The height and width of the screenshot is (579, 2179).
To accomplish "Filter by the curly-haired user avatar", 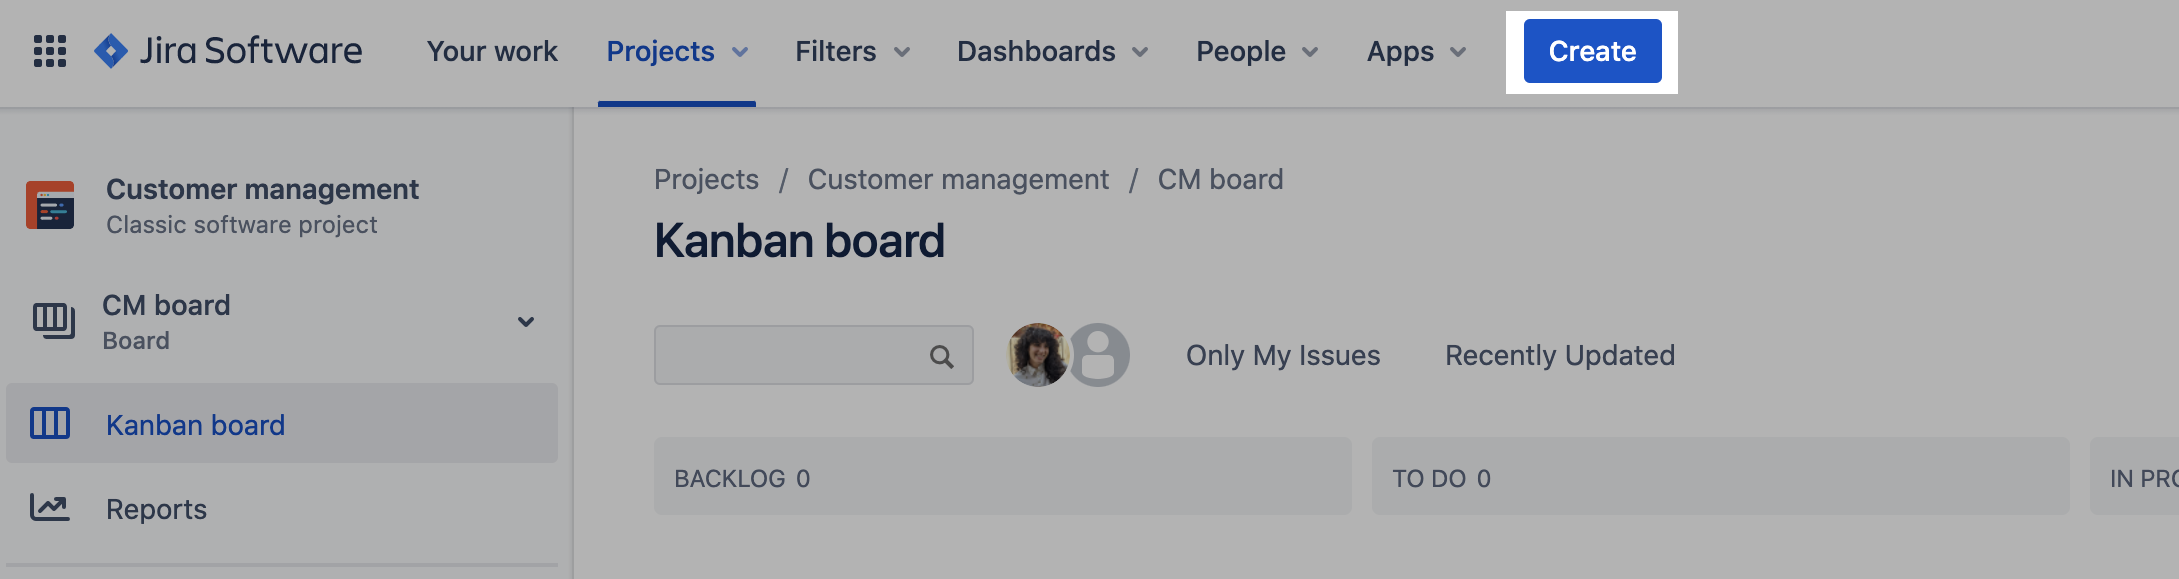I will click(x=1037, y=355).
